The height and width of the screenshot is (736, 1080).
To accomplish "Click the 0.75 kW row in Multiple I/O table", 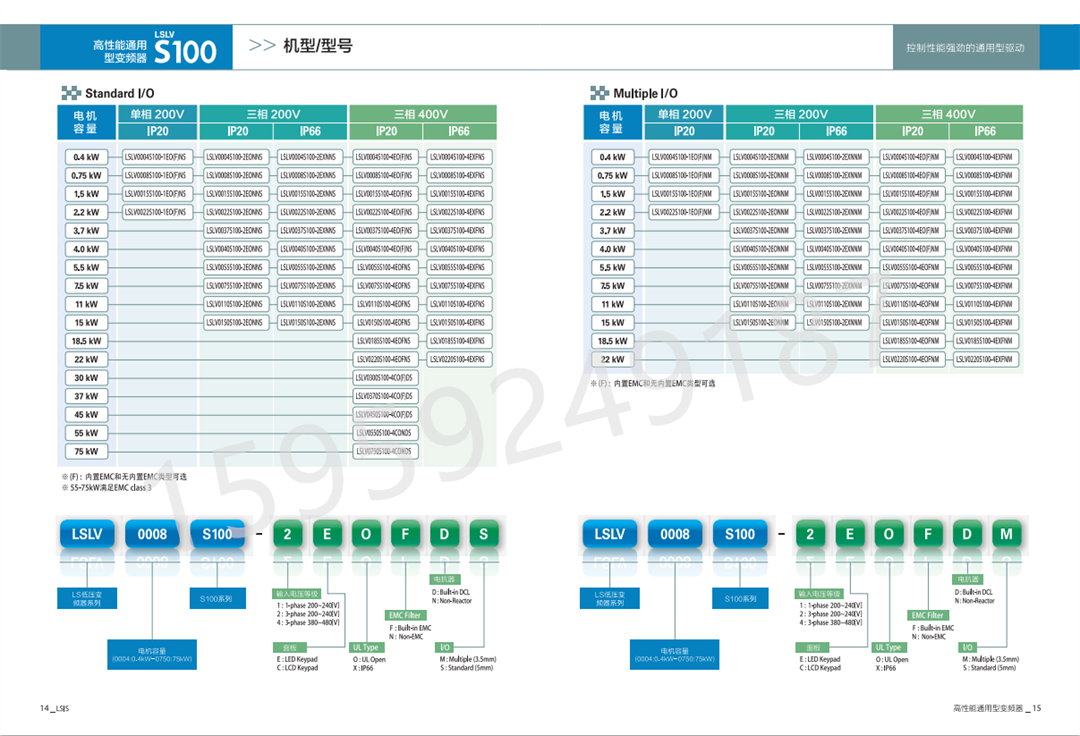I will click(806, 176).
